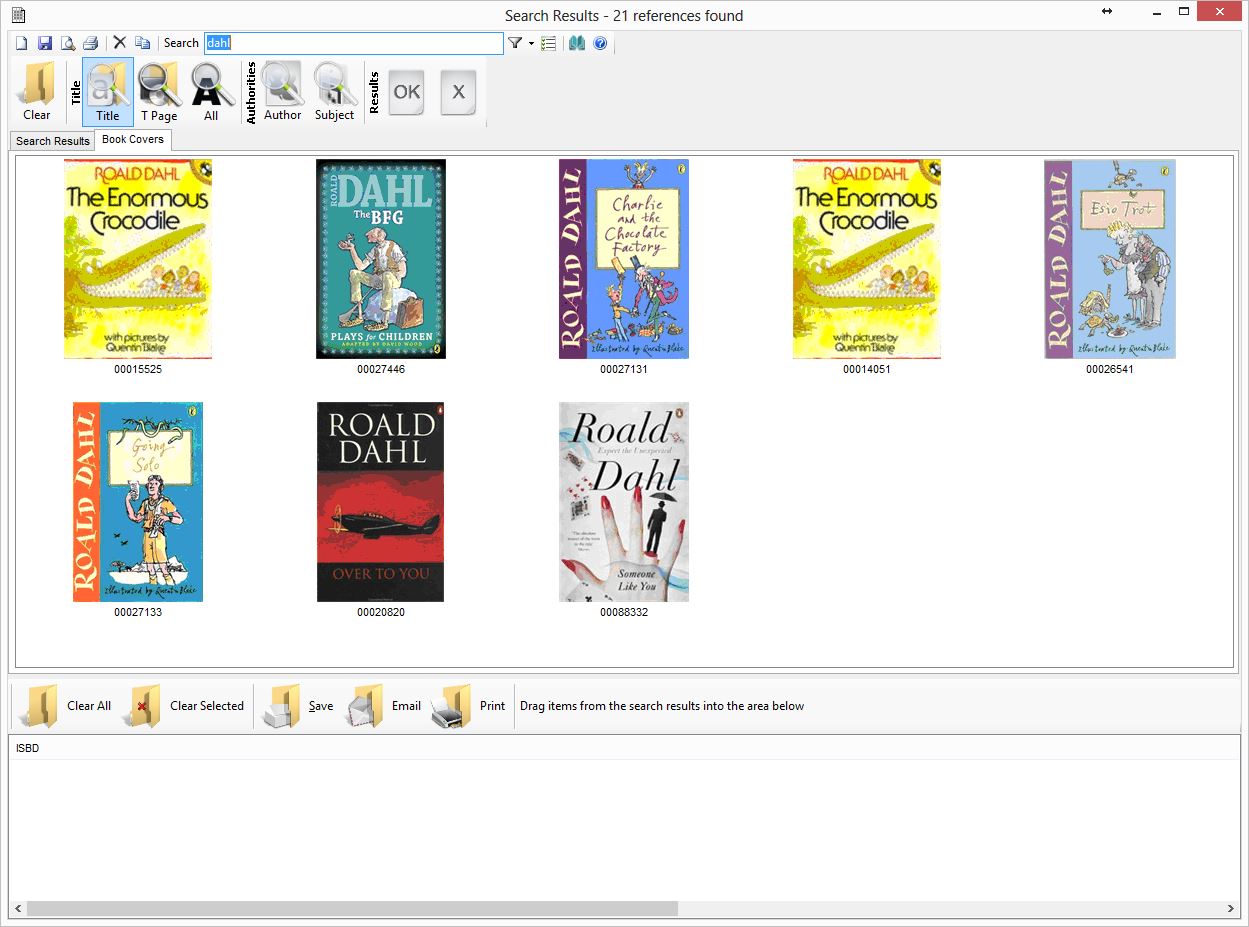Select the T Page search mode

pyautogui.click(x=159, y=92)
